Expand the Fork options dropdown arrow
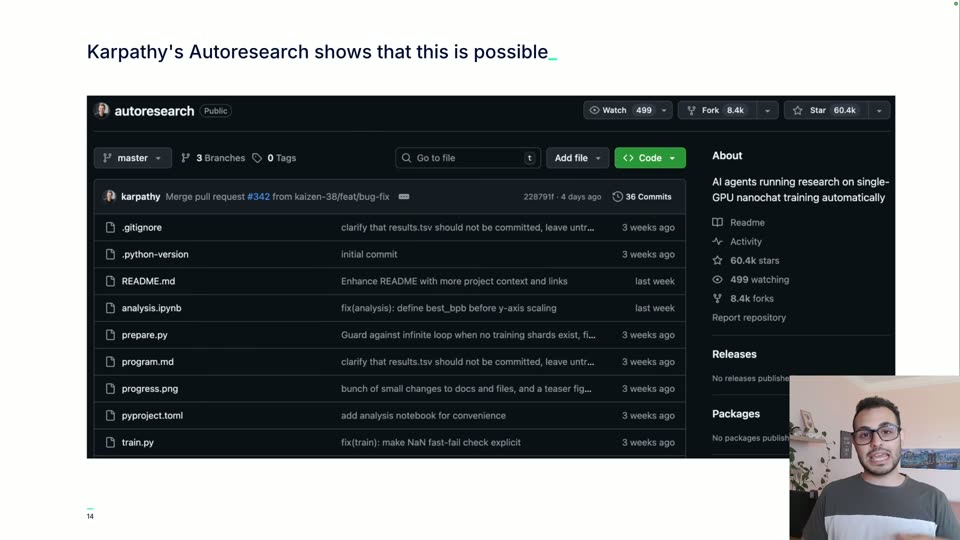The image size is (960, 540). [x=767, y=110]
